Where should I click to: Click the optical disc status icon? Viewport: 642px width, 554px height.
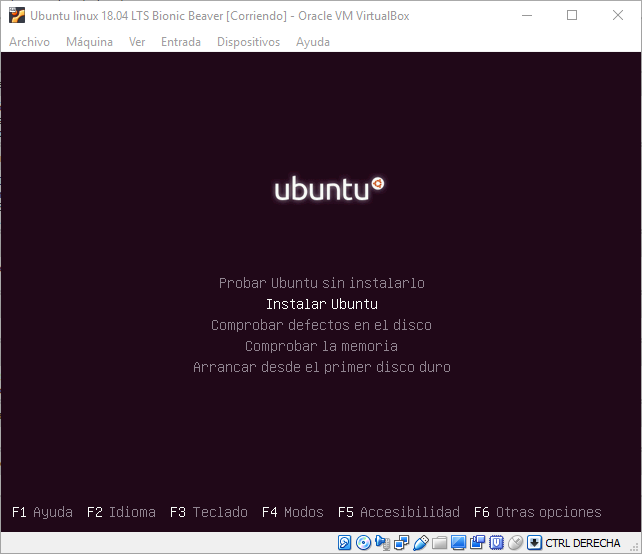[x=363, y=543]
